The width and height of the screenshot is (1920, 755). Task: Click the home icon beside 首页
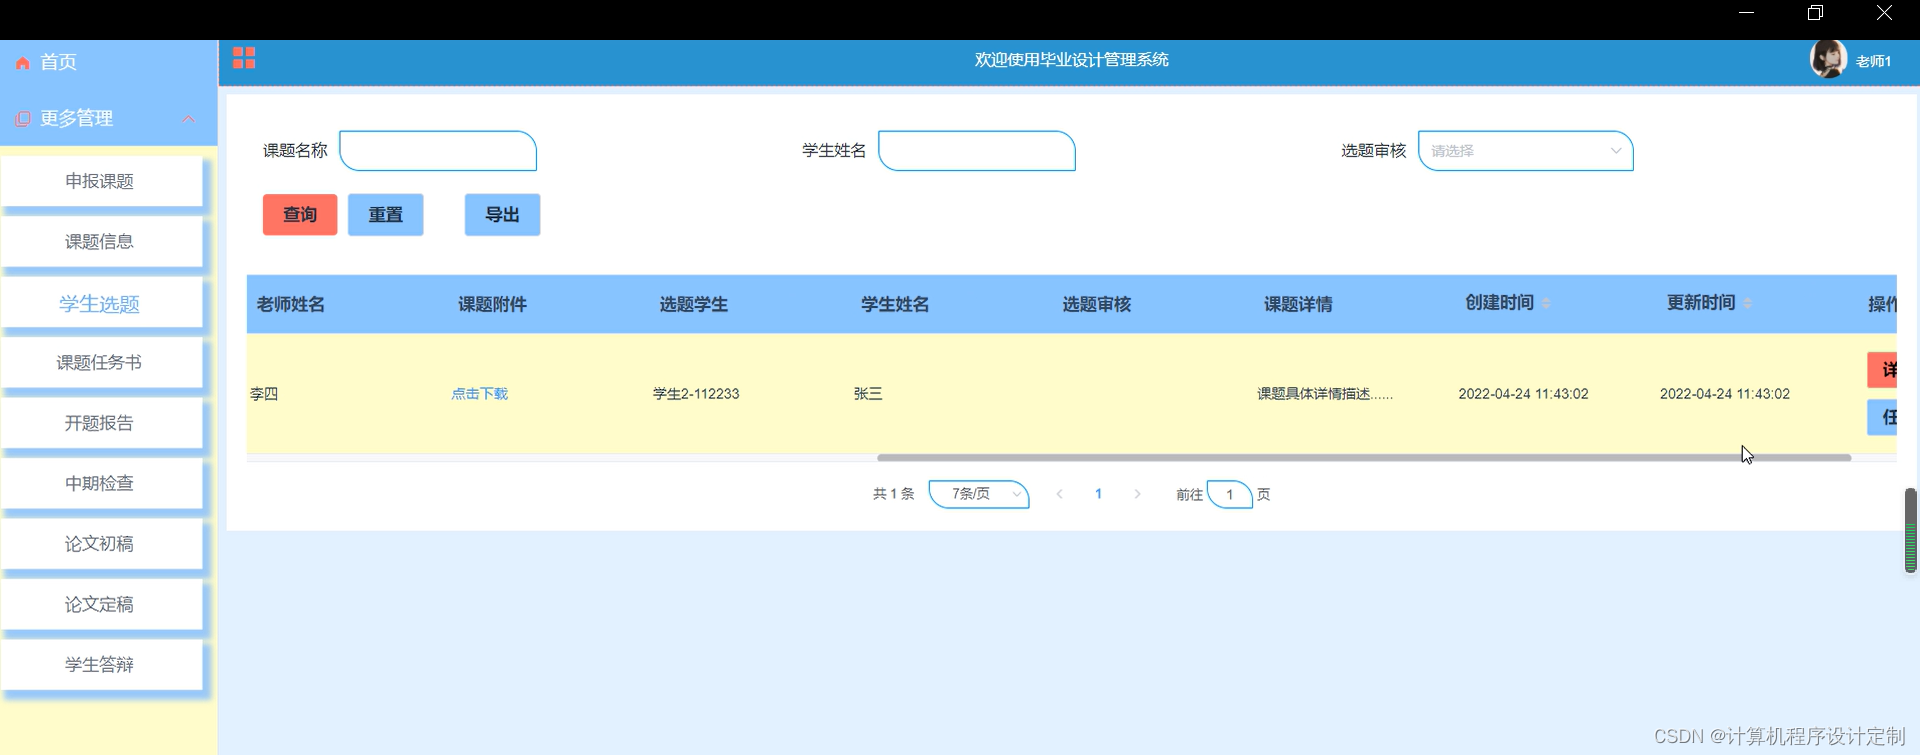(22, 63)
